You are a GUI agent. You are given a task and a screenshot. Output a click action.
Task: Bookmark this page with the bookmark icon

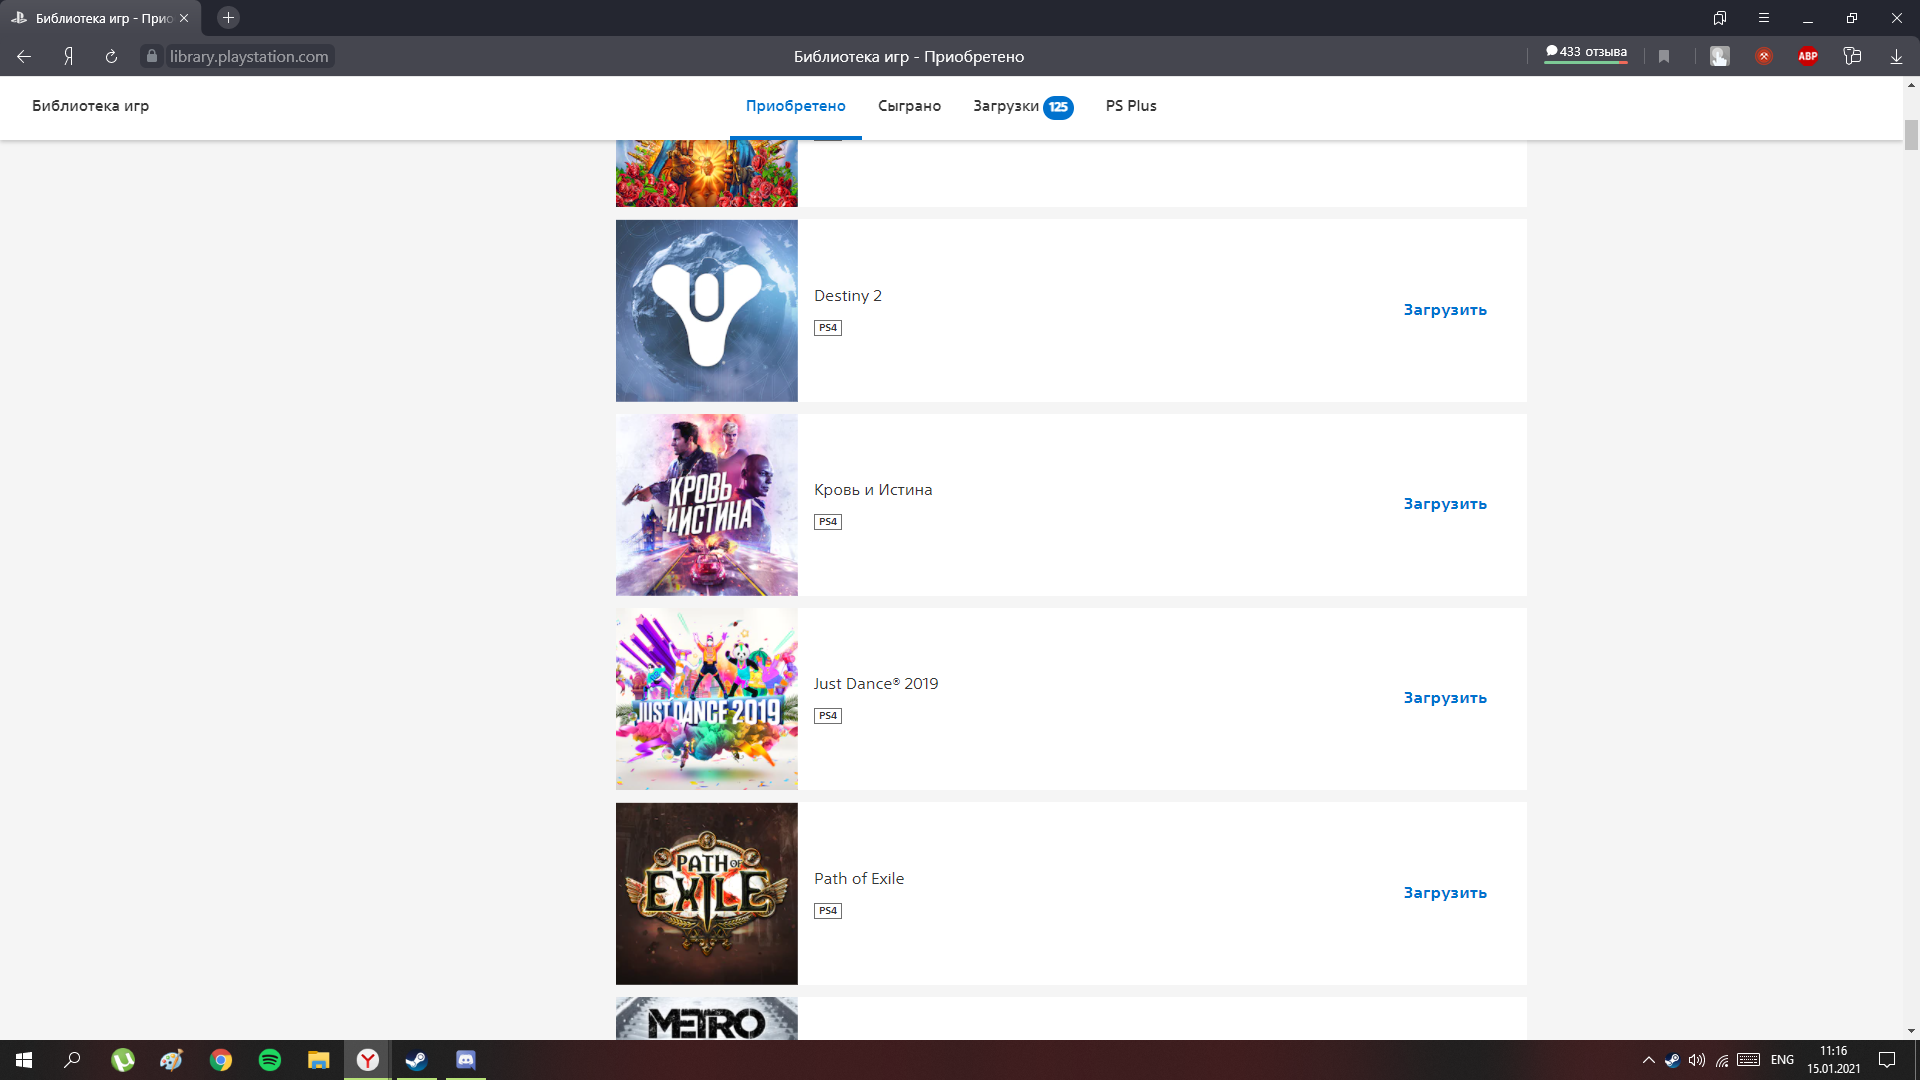tap(1664, 56)
